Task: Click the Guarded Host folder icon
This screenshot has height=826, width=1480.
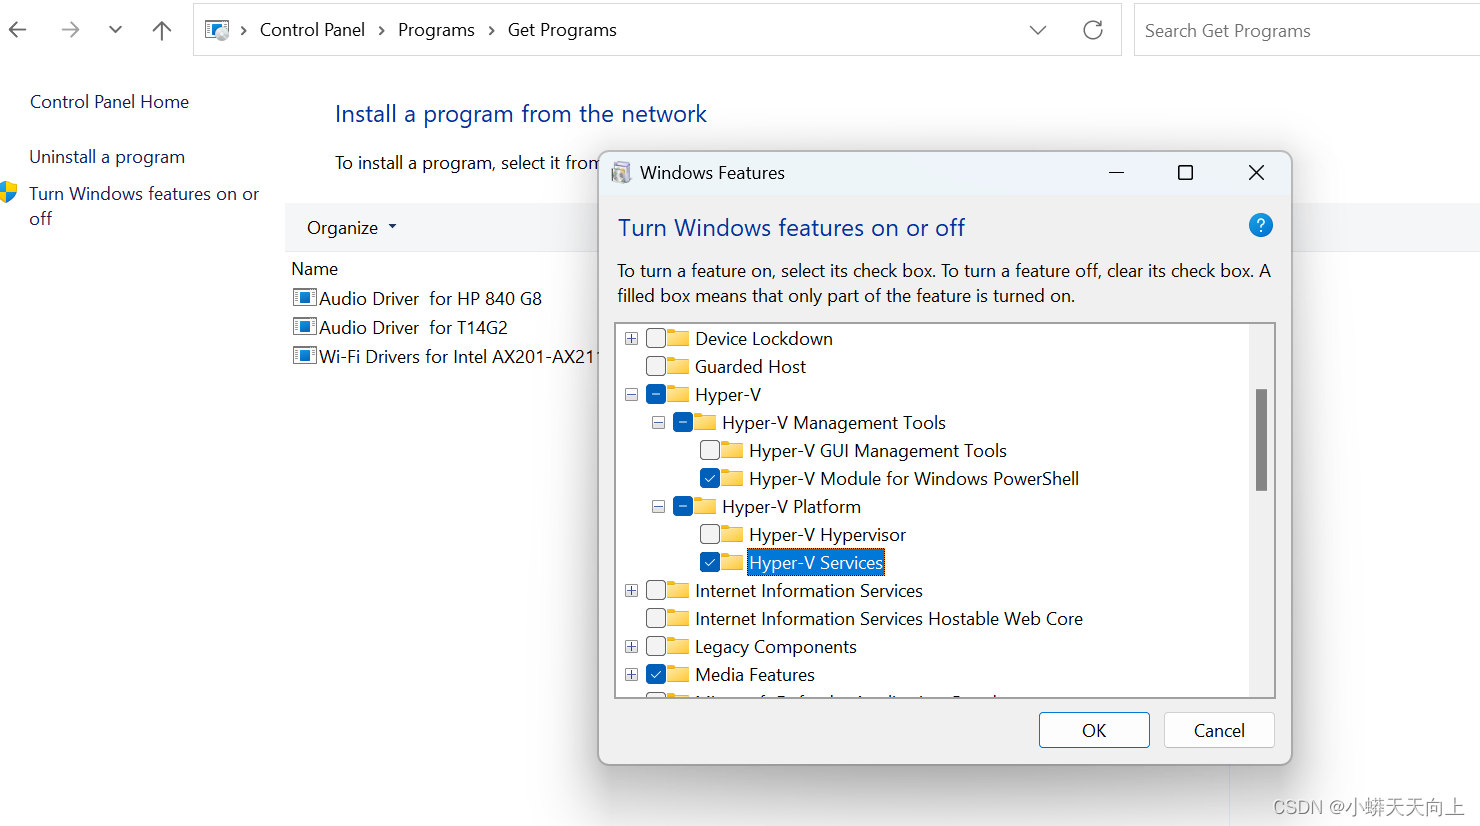Action: [x=679, y=365]
